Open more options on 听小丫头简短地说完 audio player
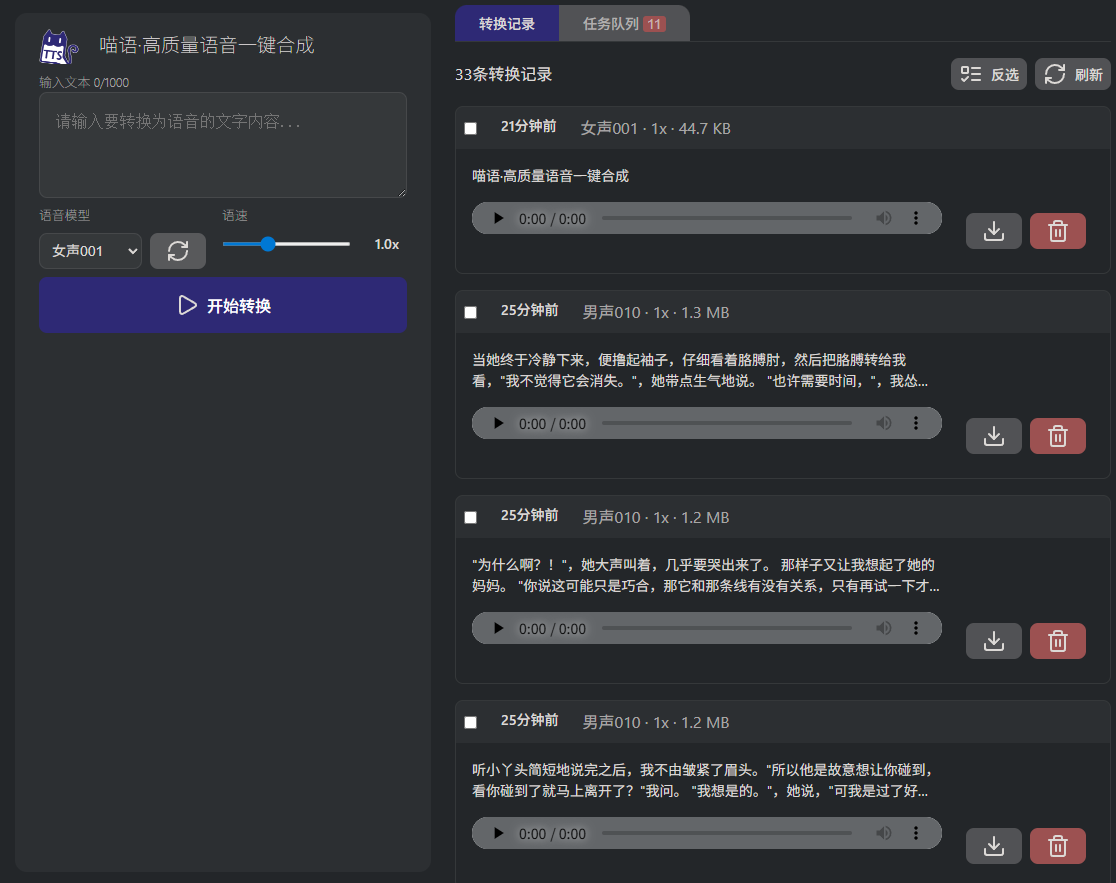This screenshot has height=883, width=1116. [x=916, y=833]
